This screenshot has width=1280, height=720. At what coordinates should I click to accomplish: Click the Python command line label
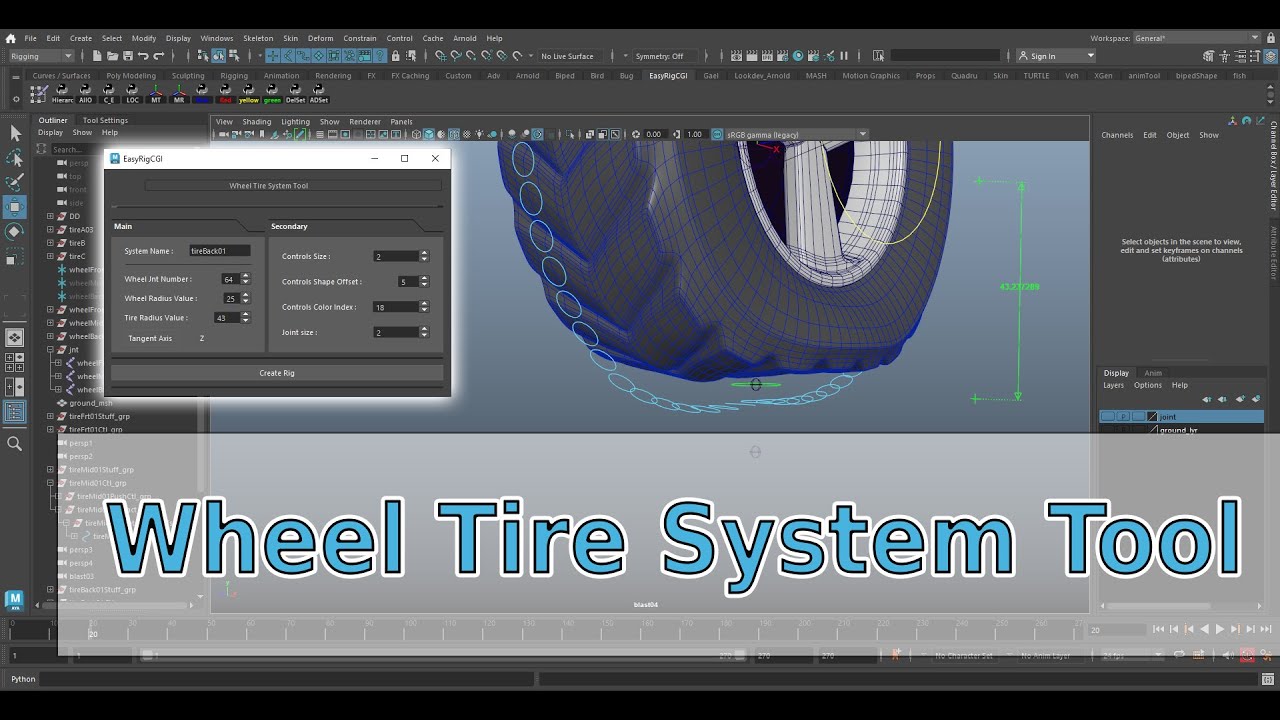[x=23, y=679]
